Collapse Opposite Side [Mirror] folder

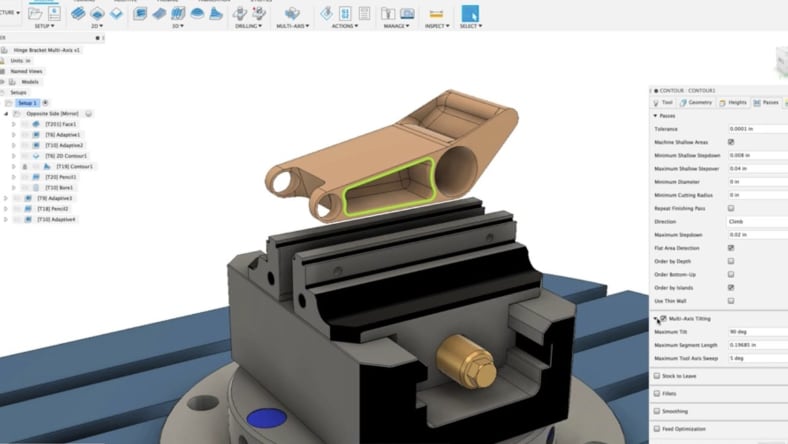point(6,114)
